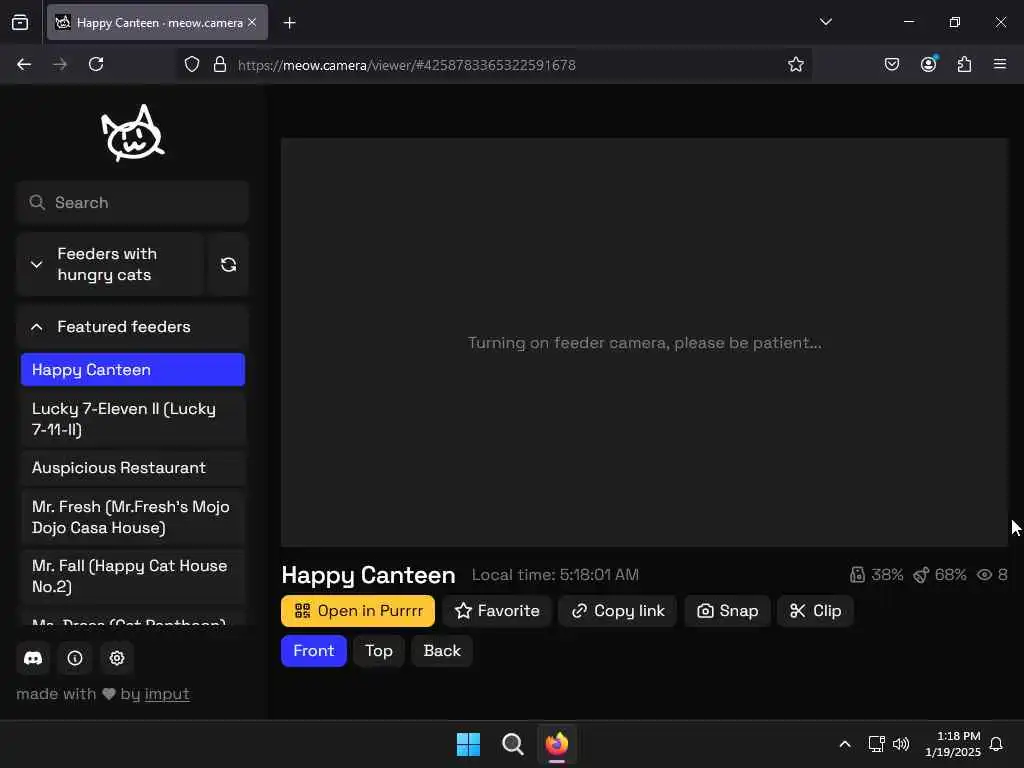1024x768 pixels.
Task: Click the meow.camera cat logo
Action: pos(133,133)
